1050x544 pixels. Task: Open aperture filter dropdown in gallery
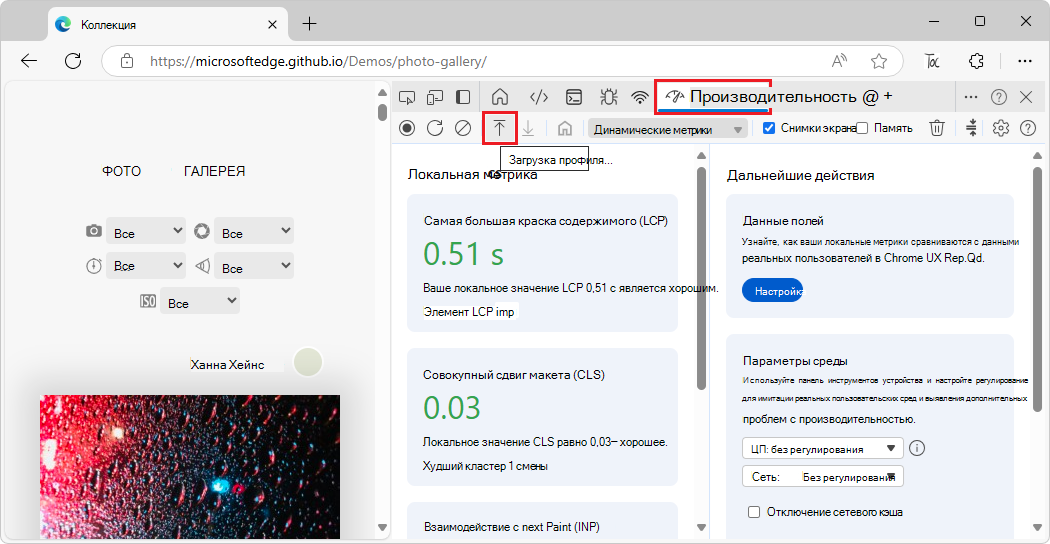pyautogui.click(x=254, y=232)
